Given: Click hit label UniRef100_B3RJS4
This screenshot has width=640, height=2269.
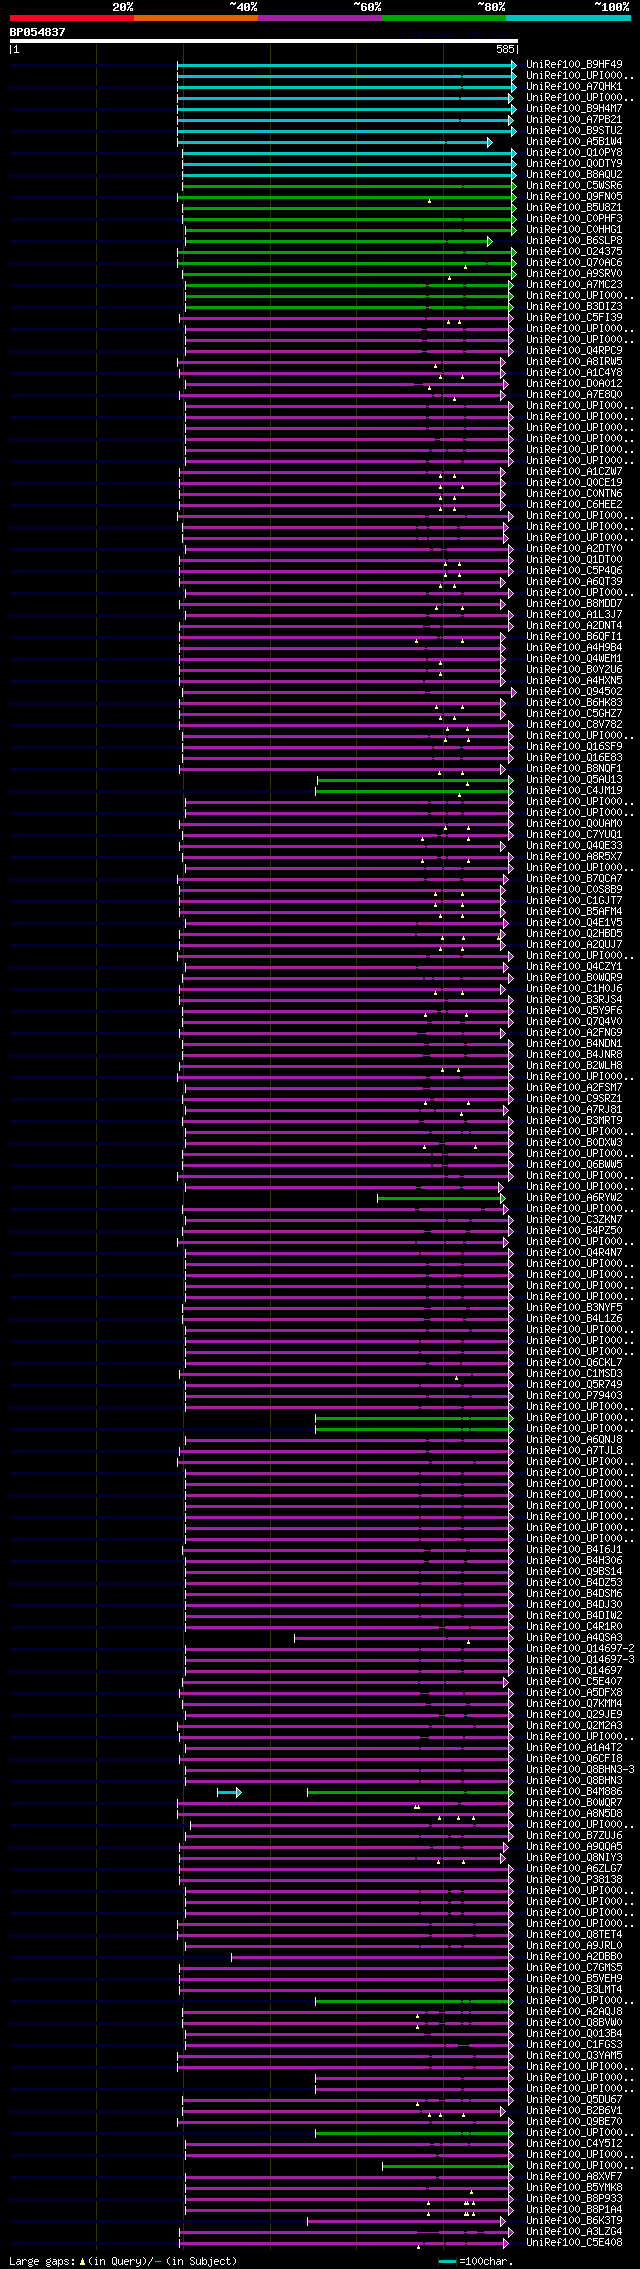Looking at the screenshot, I should pyautogui.click(x=574, y=999).
